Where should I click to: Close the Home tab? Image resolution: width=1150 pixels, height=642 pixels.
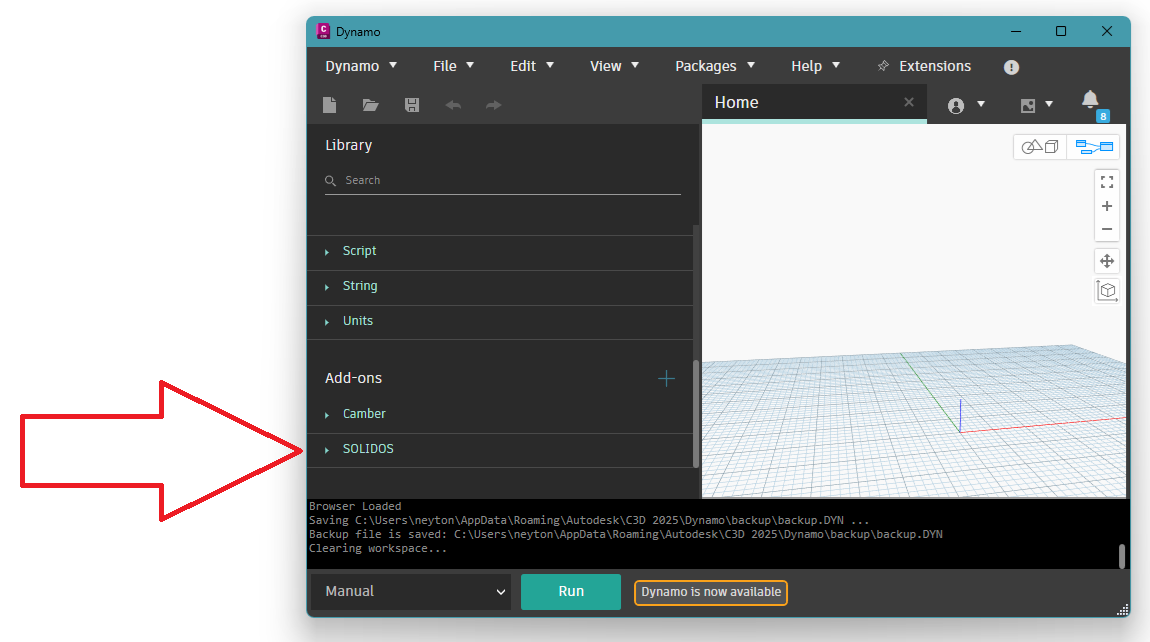point(909,102)
